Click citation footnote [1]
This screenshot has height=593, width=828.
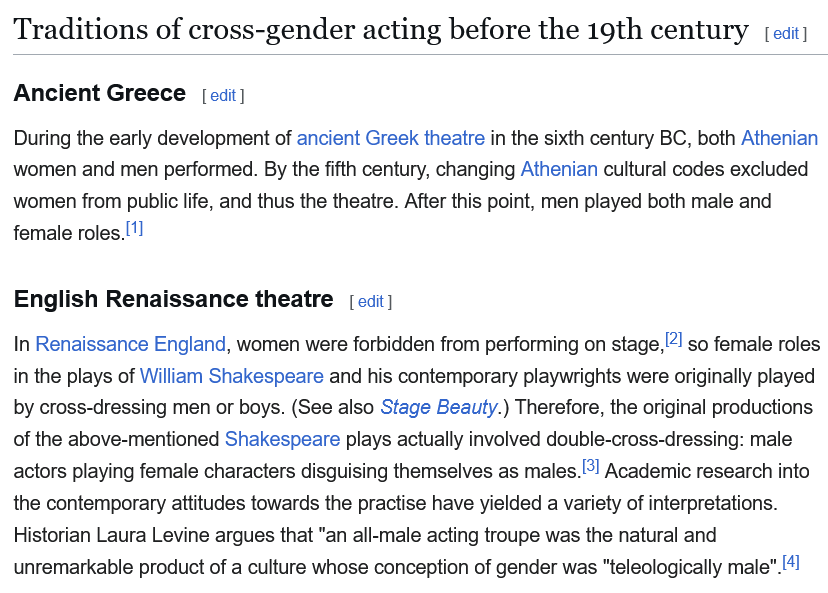pos(135,229)
